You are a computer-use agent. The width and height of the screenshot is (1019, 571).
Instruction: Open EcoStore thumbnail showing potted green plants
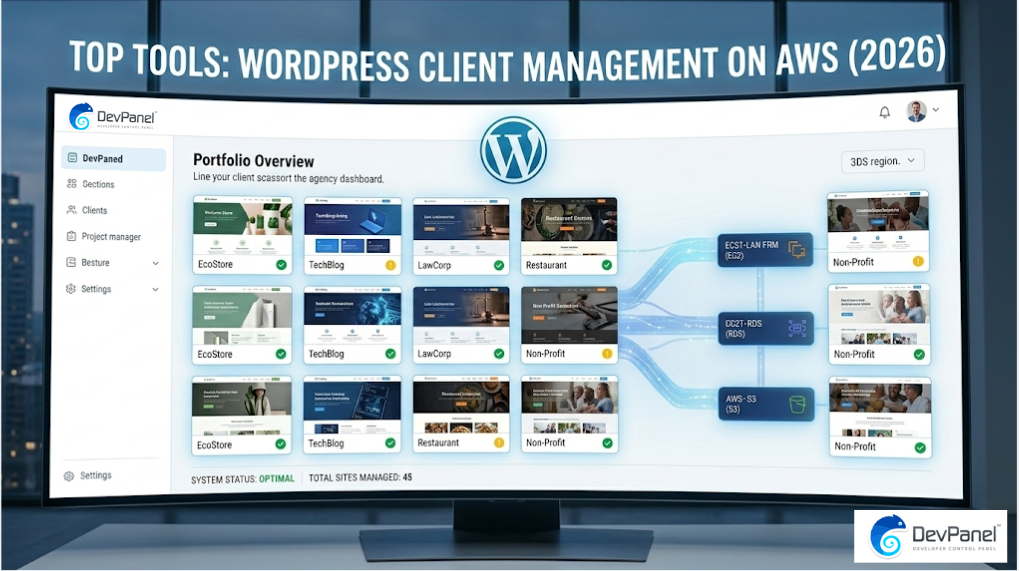coord(242,225)
